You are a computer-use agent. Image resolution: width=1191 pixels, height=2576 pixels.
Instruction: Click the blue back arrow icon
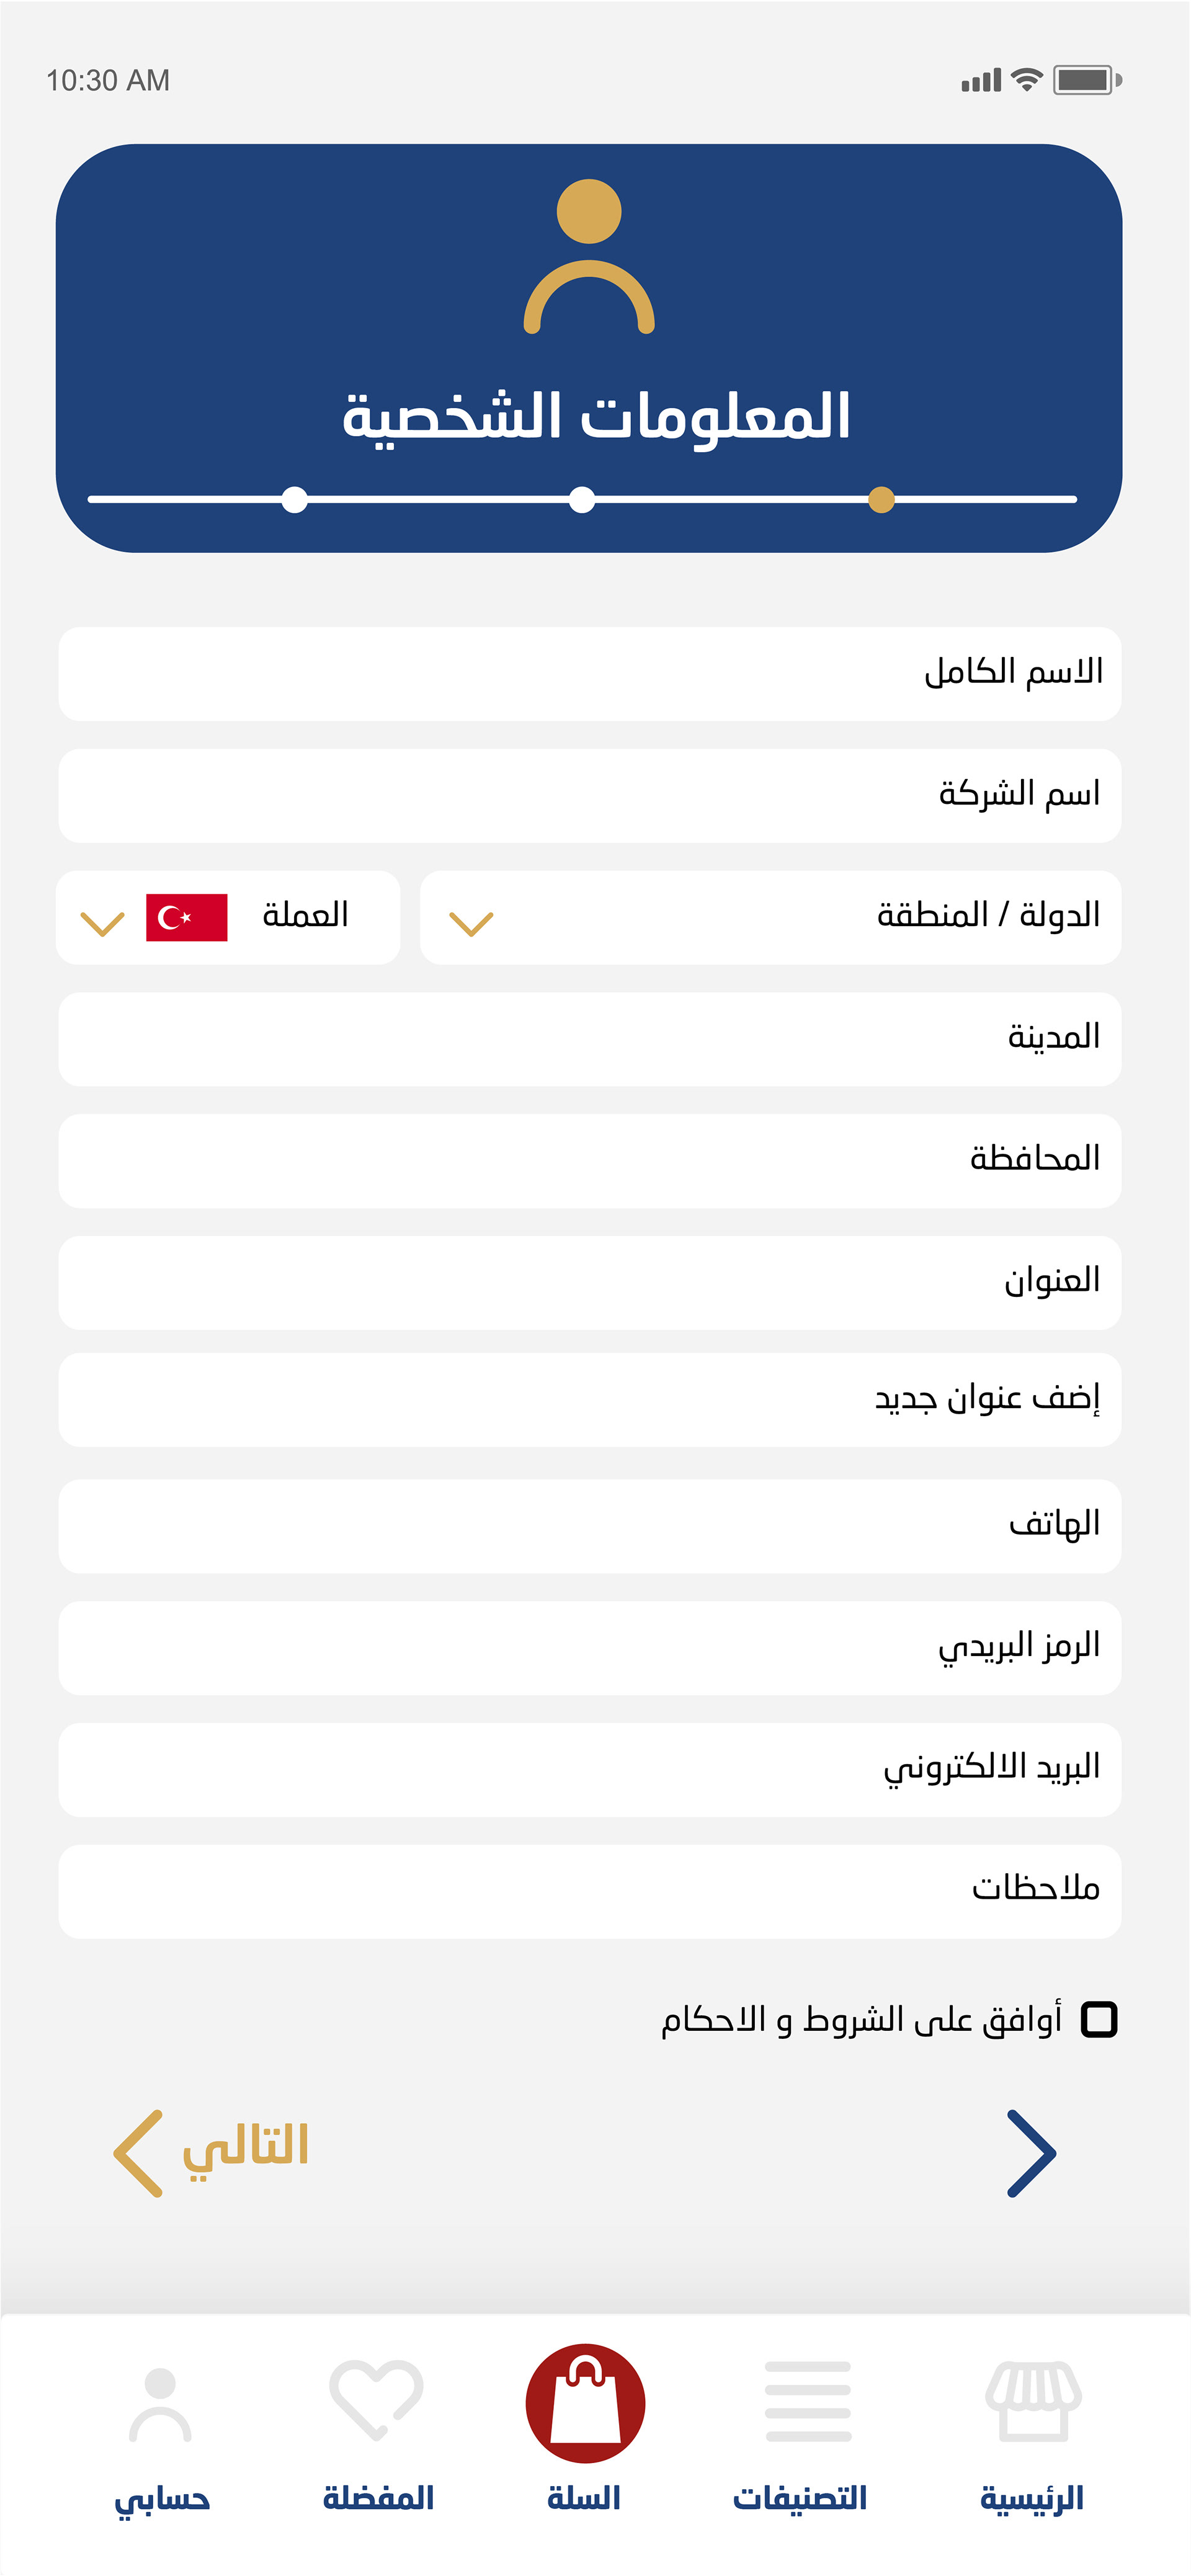click(1032, 2153)
